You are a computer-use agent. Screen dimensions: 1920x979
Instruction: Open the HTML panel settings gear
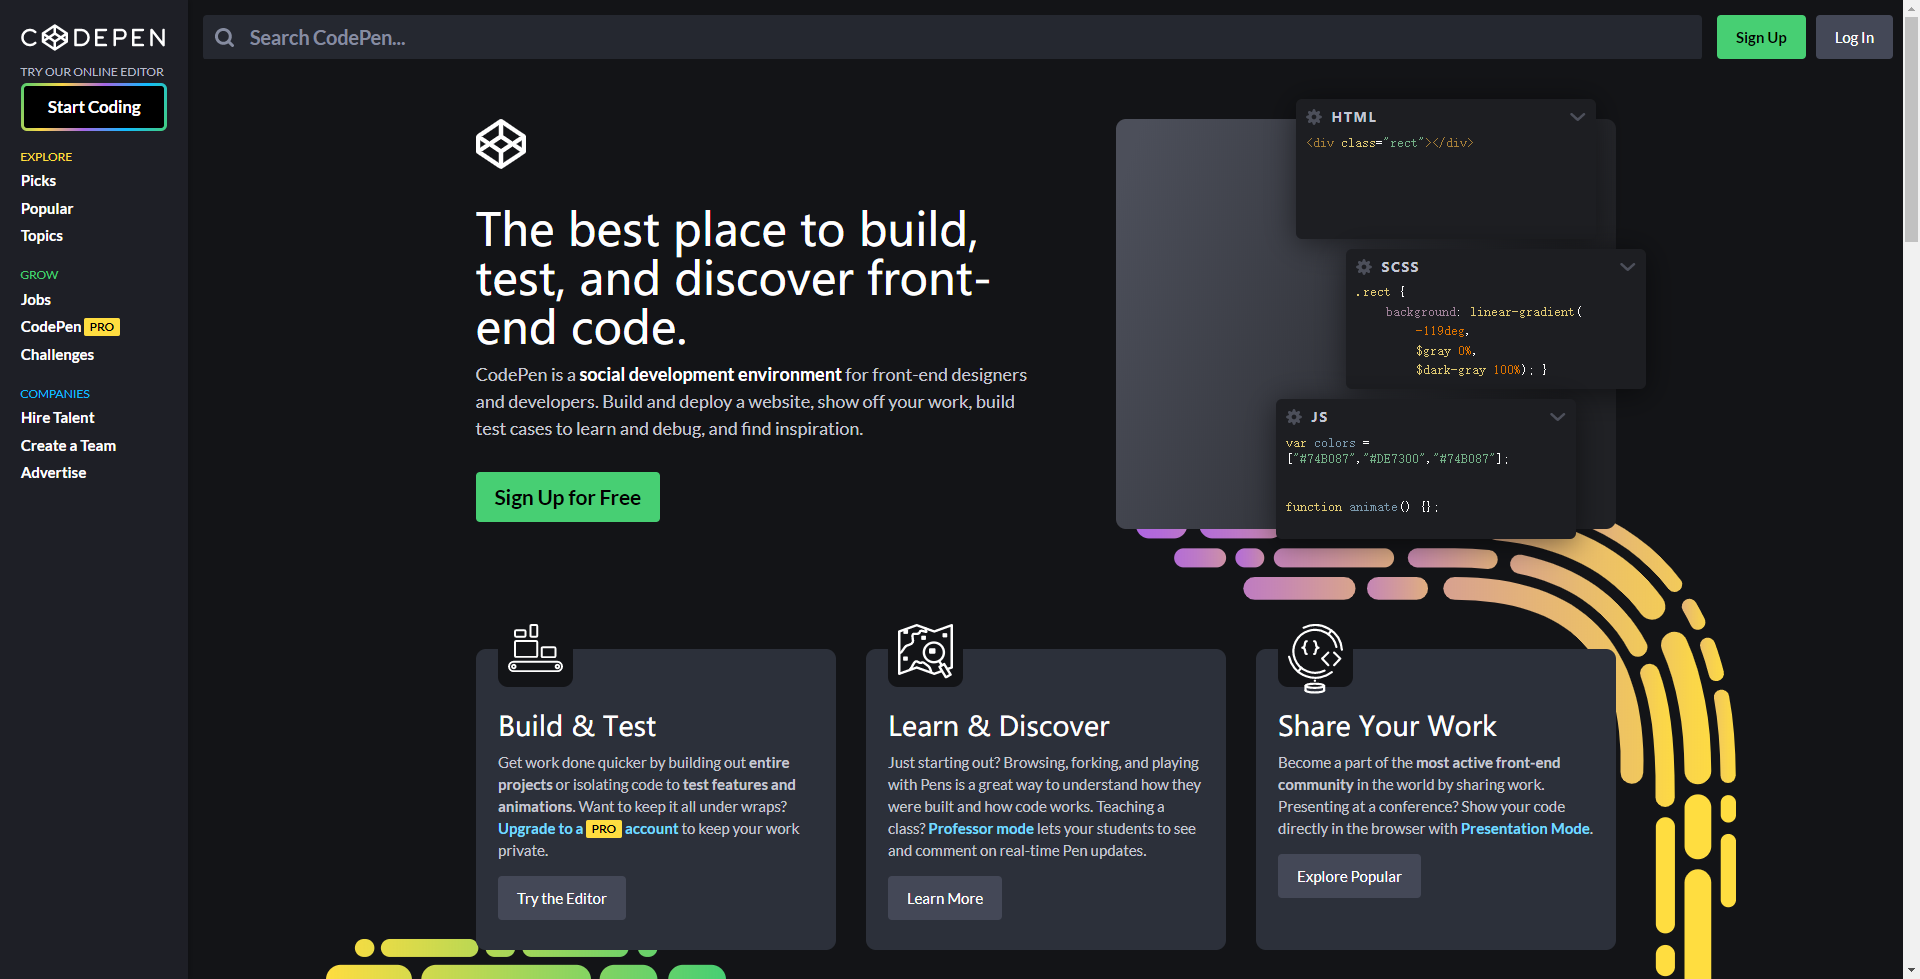(1314, 117)
